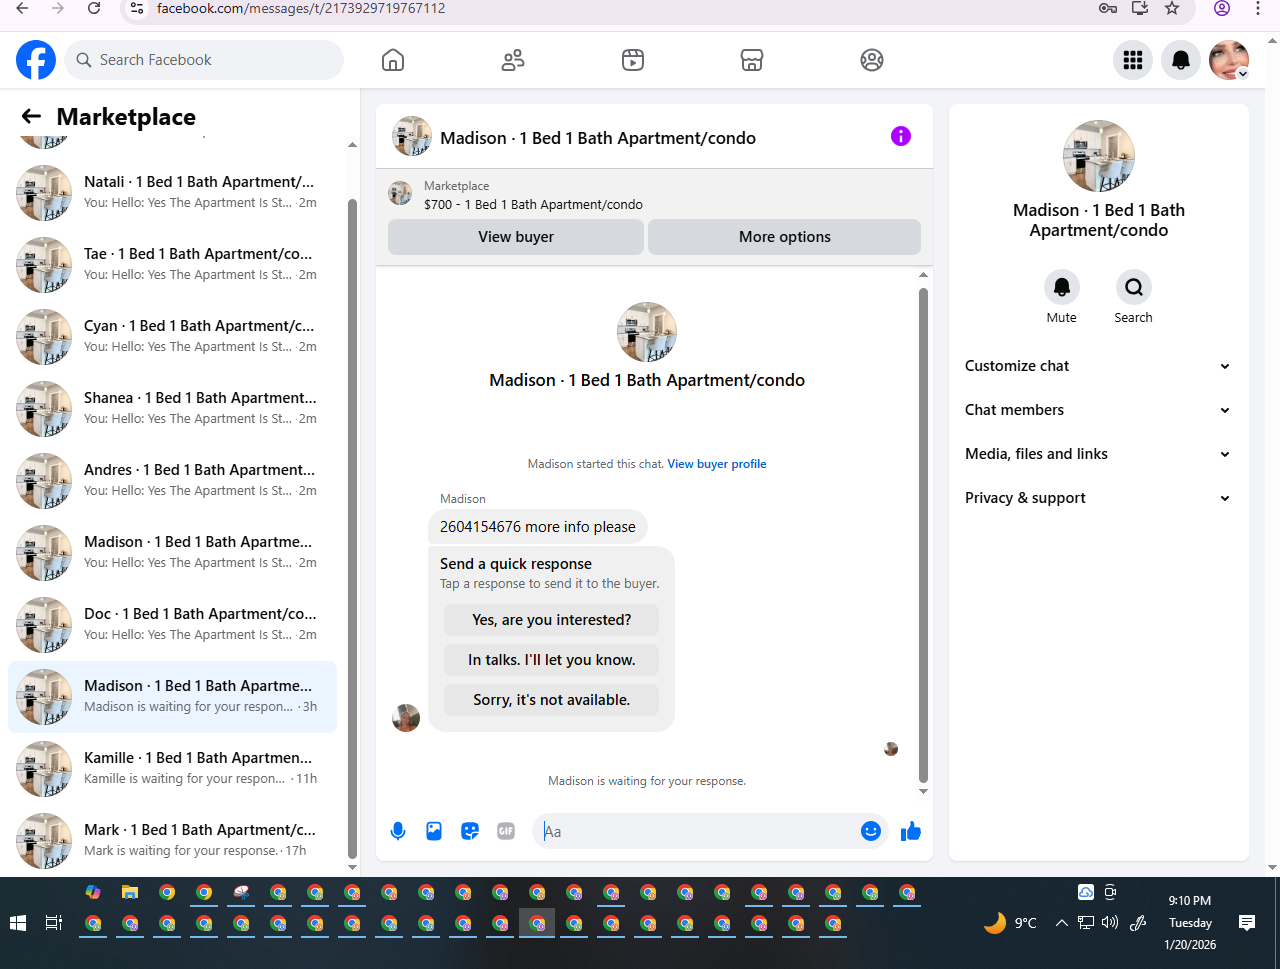Open Cyan's apartment conversation
The width and height of the screenshot is (1280, 969).
click(x=172, y=337)
